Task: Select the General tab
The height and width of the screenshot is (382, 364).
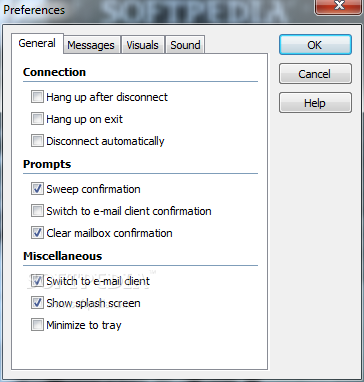Action: (x=37, y=43)
